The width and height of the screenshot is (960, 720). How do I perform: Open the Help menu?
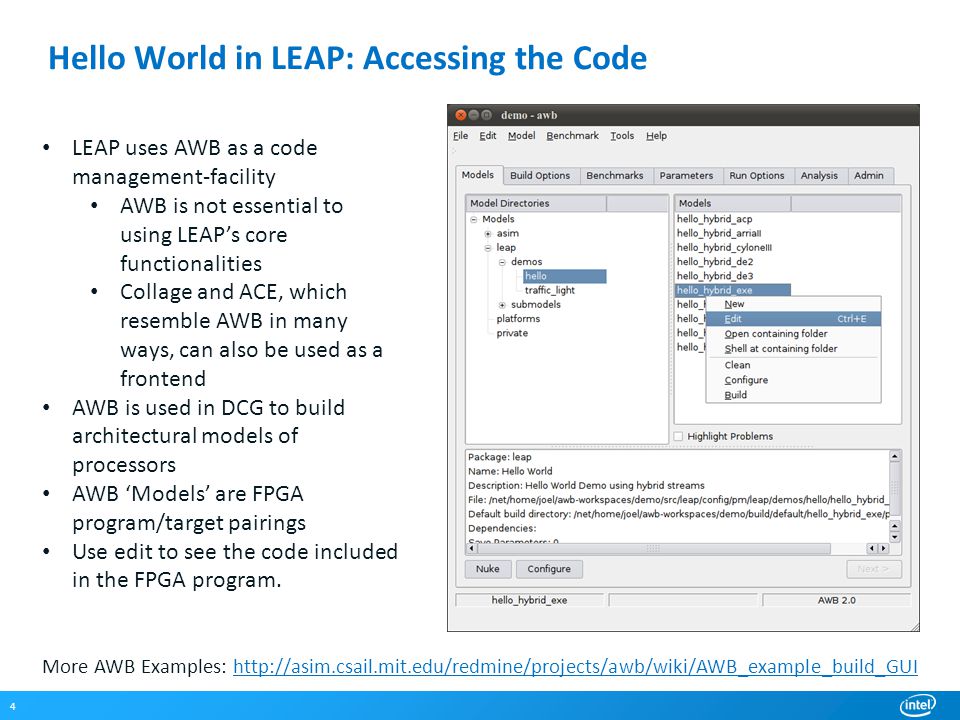656,136
